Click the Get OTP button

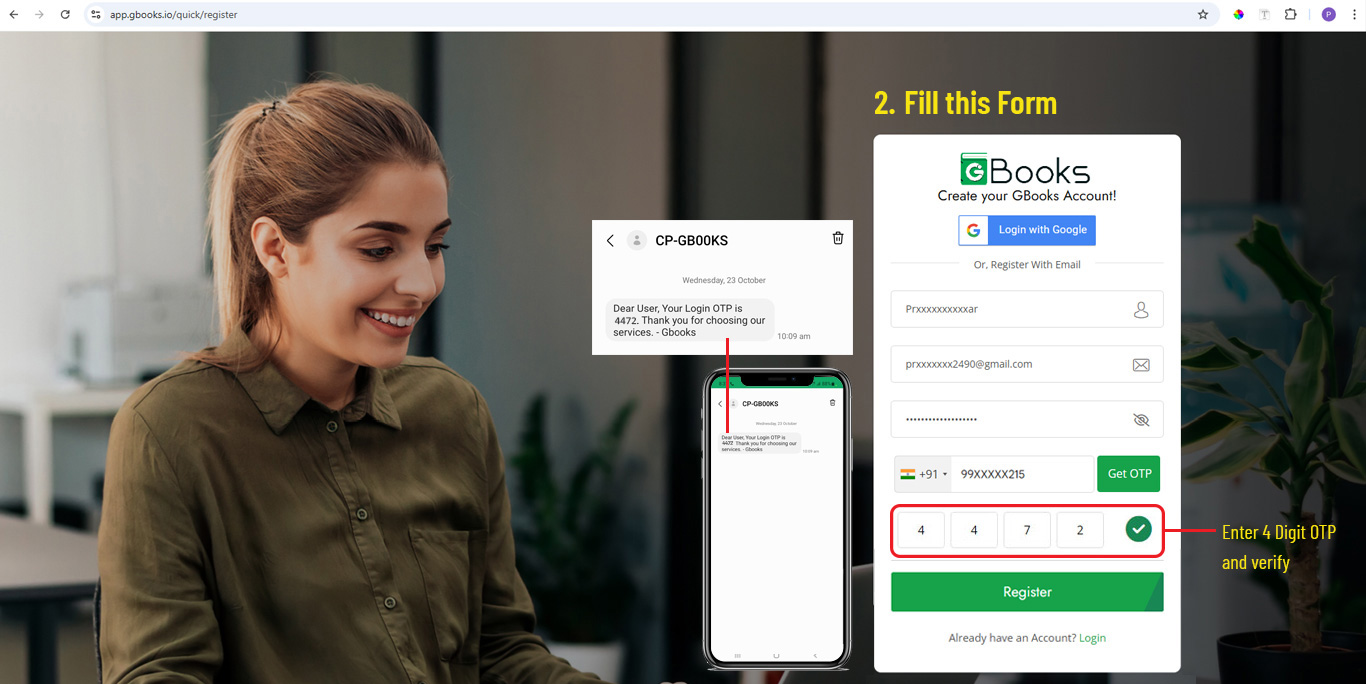(x=1129, y=474)
